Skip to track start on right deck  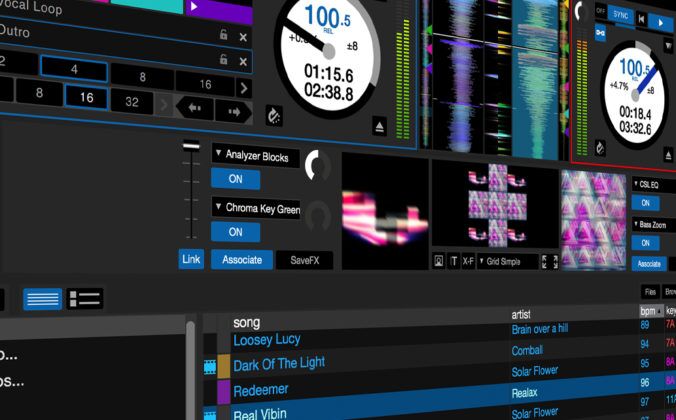click(x=642, y=19)
